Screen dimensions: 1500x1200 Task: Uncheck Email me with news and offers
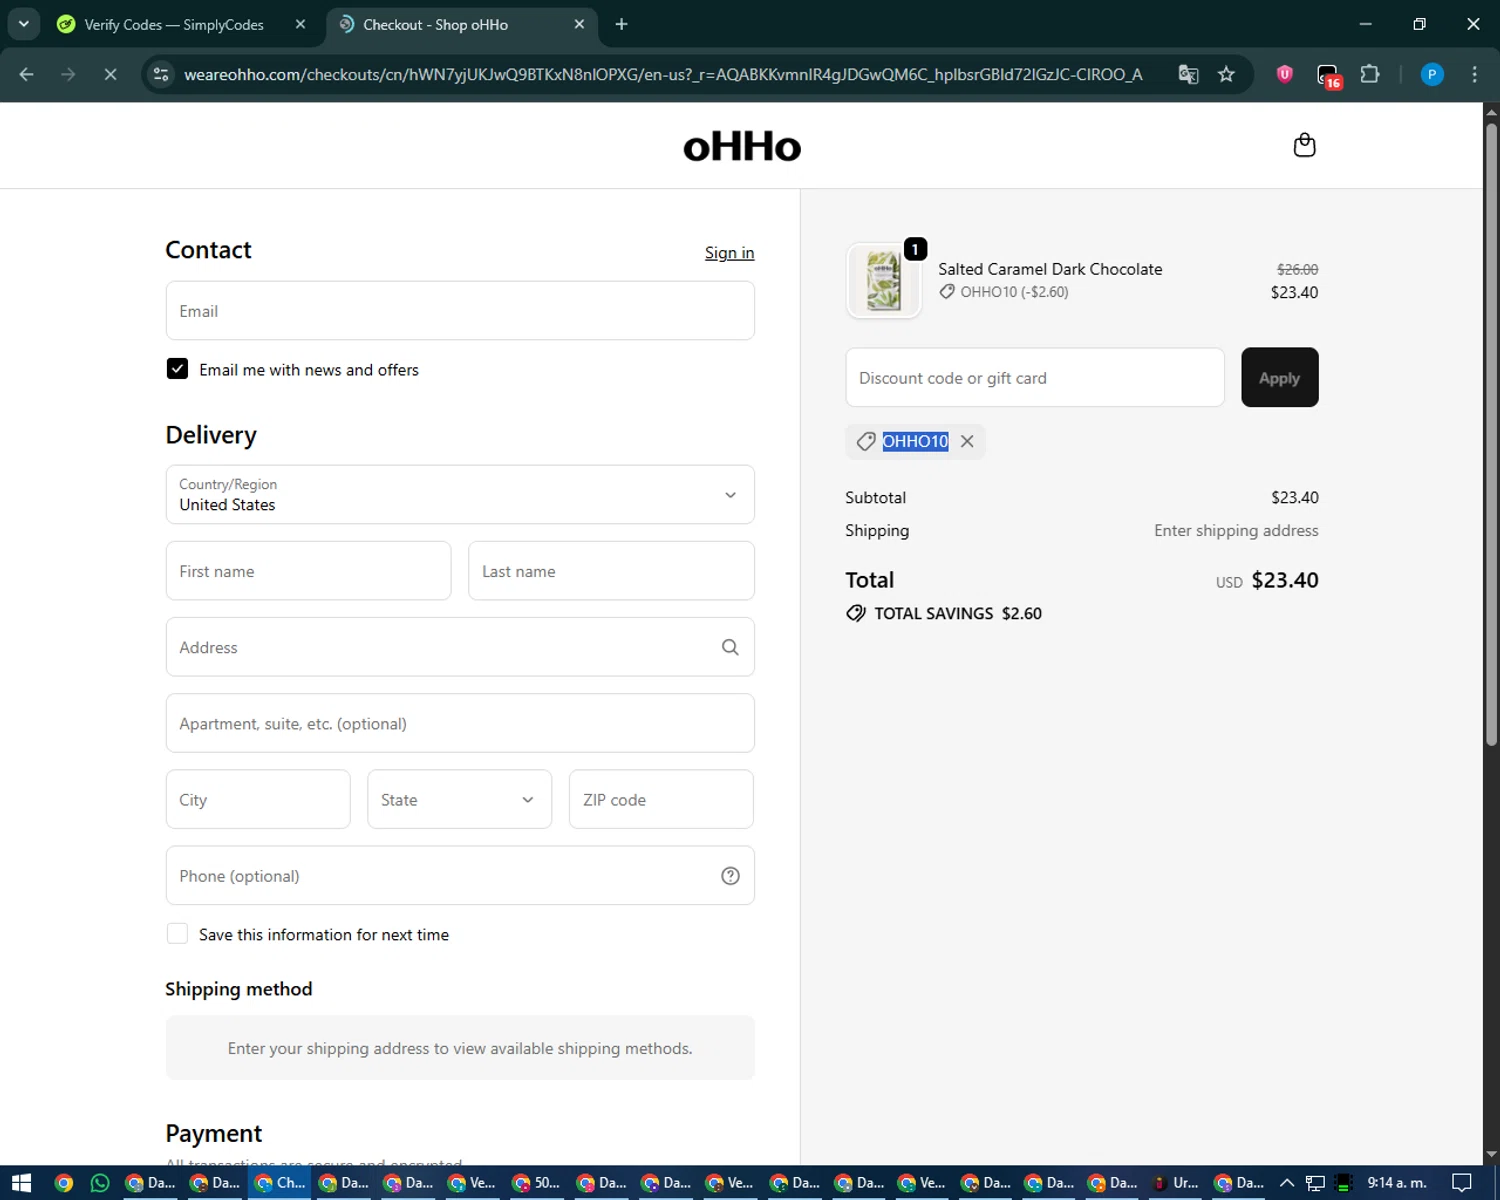[177, 369]
